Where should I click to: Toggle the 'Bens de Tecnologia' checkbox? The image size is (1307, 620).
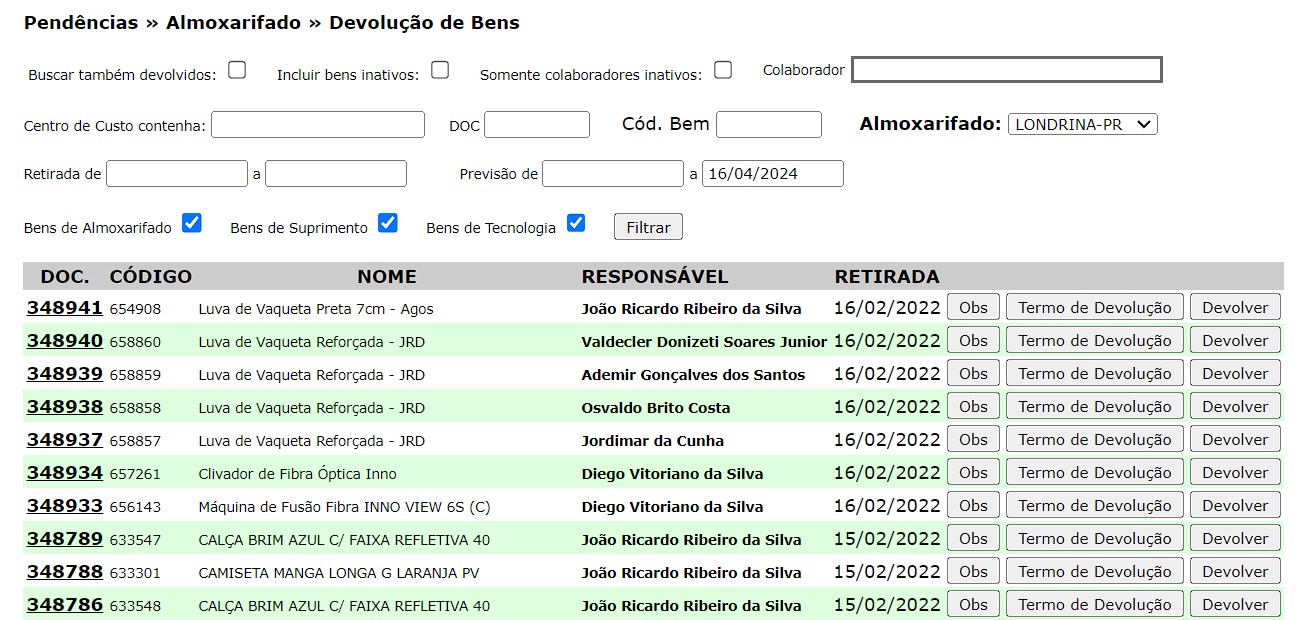(x=576, y=223)
